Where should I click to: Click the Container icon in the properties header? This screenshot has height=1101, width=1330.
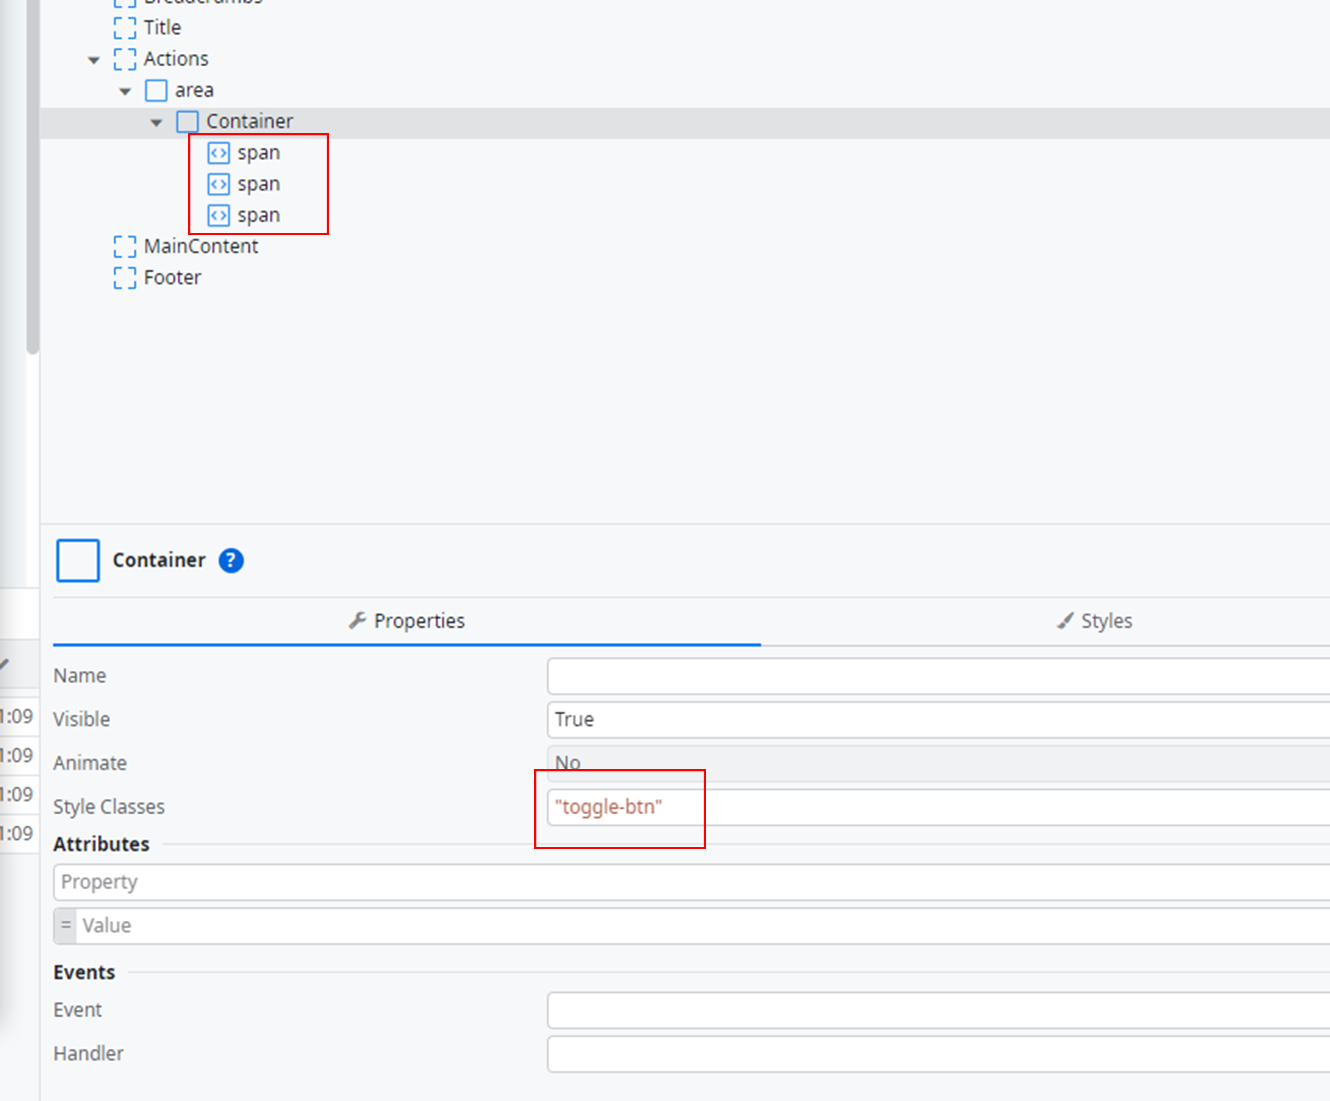(x=77, y=560)
